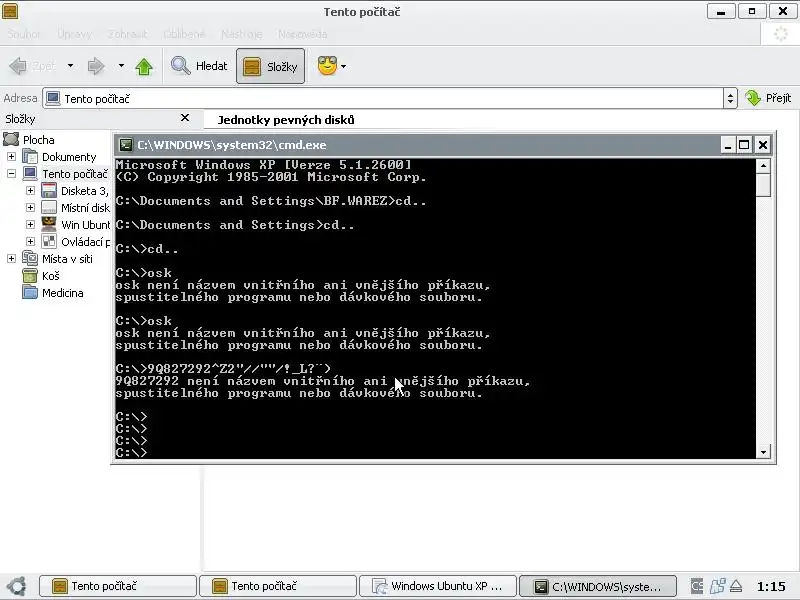Viewport: 800px width, 600px height.
Task: Open the Back history dropdown arrow
Action: (70, 66)
